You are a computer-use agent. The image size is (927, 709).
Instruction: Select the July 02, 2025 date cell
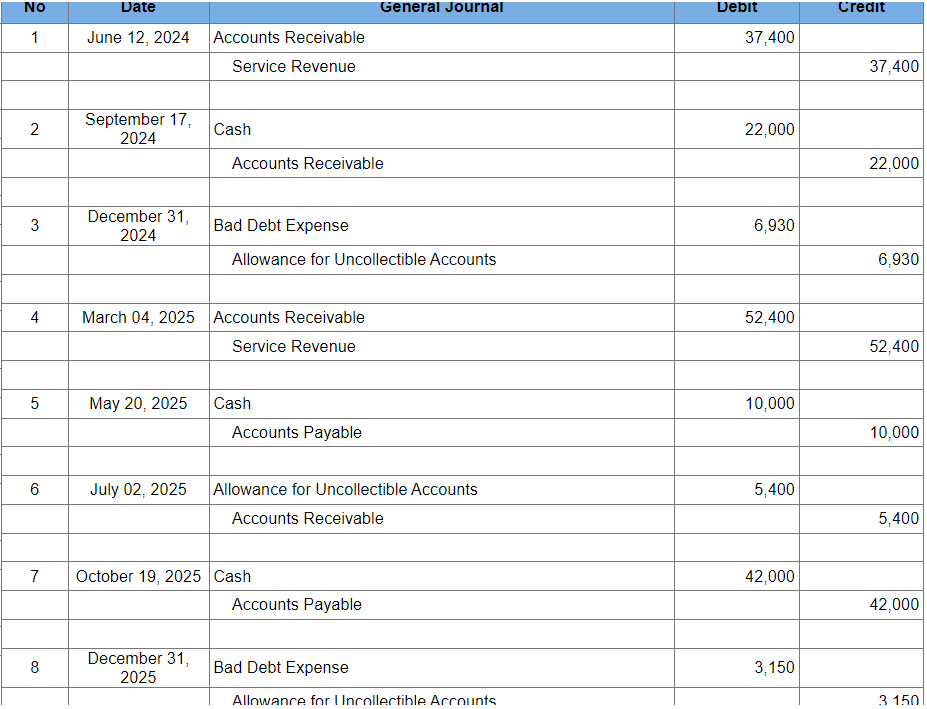click(137, 489)
